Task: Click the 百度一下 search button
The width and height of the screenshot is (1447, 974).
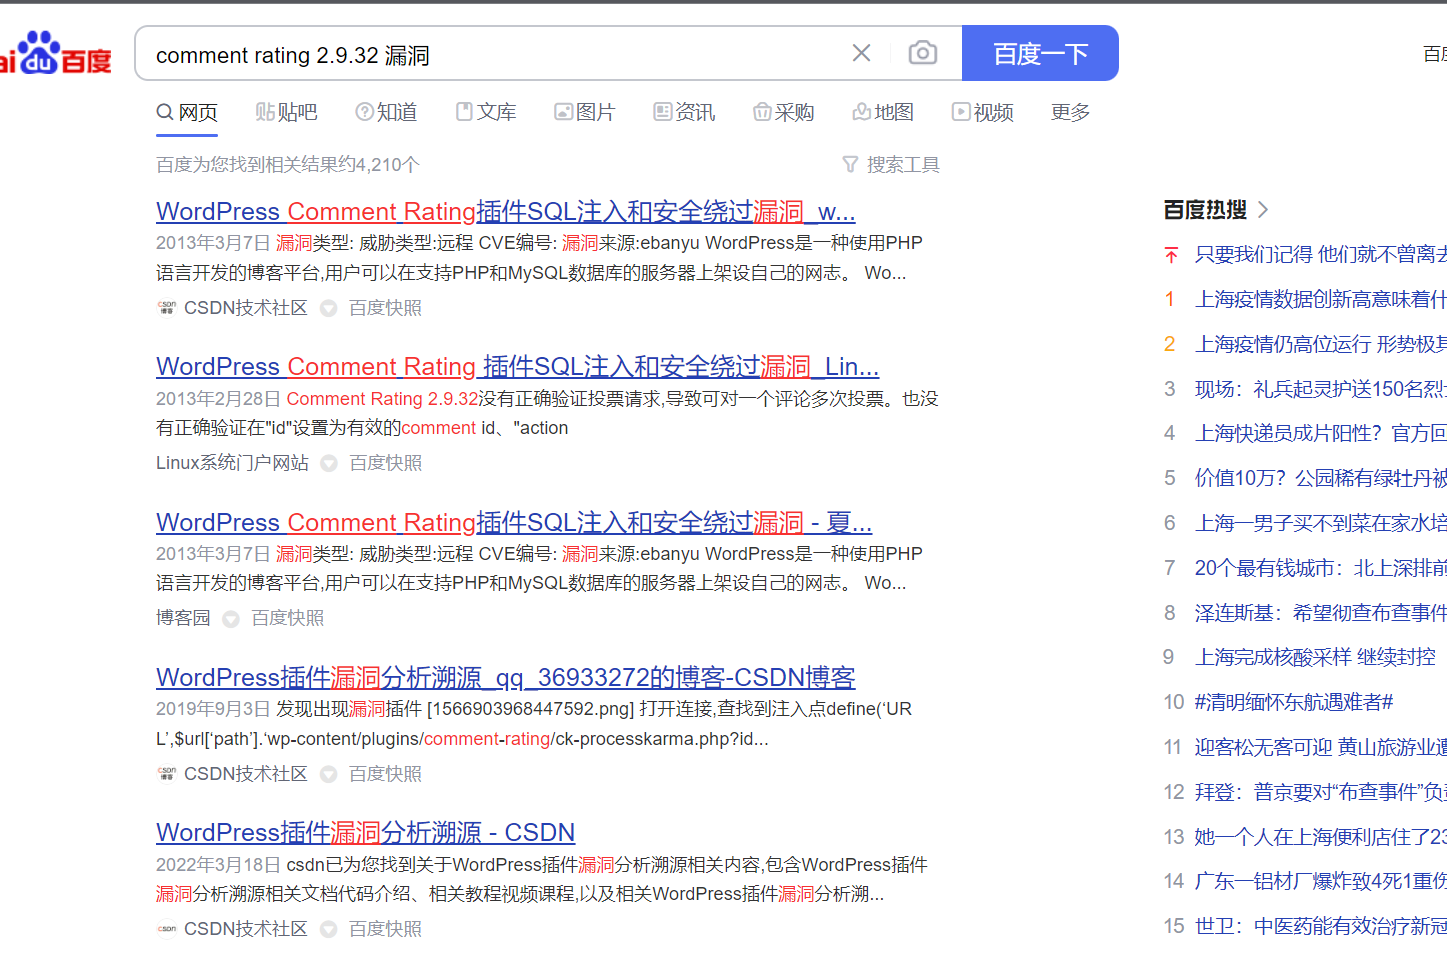Action: [1040, 53]
